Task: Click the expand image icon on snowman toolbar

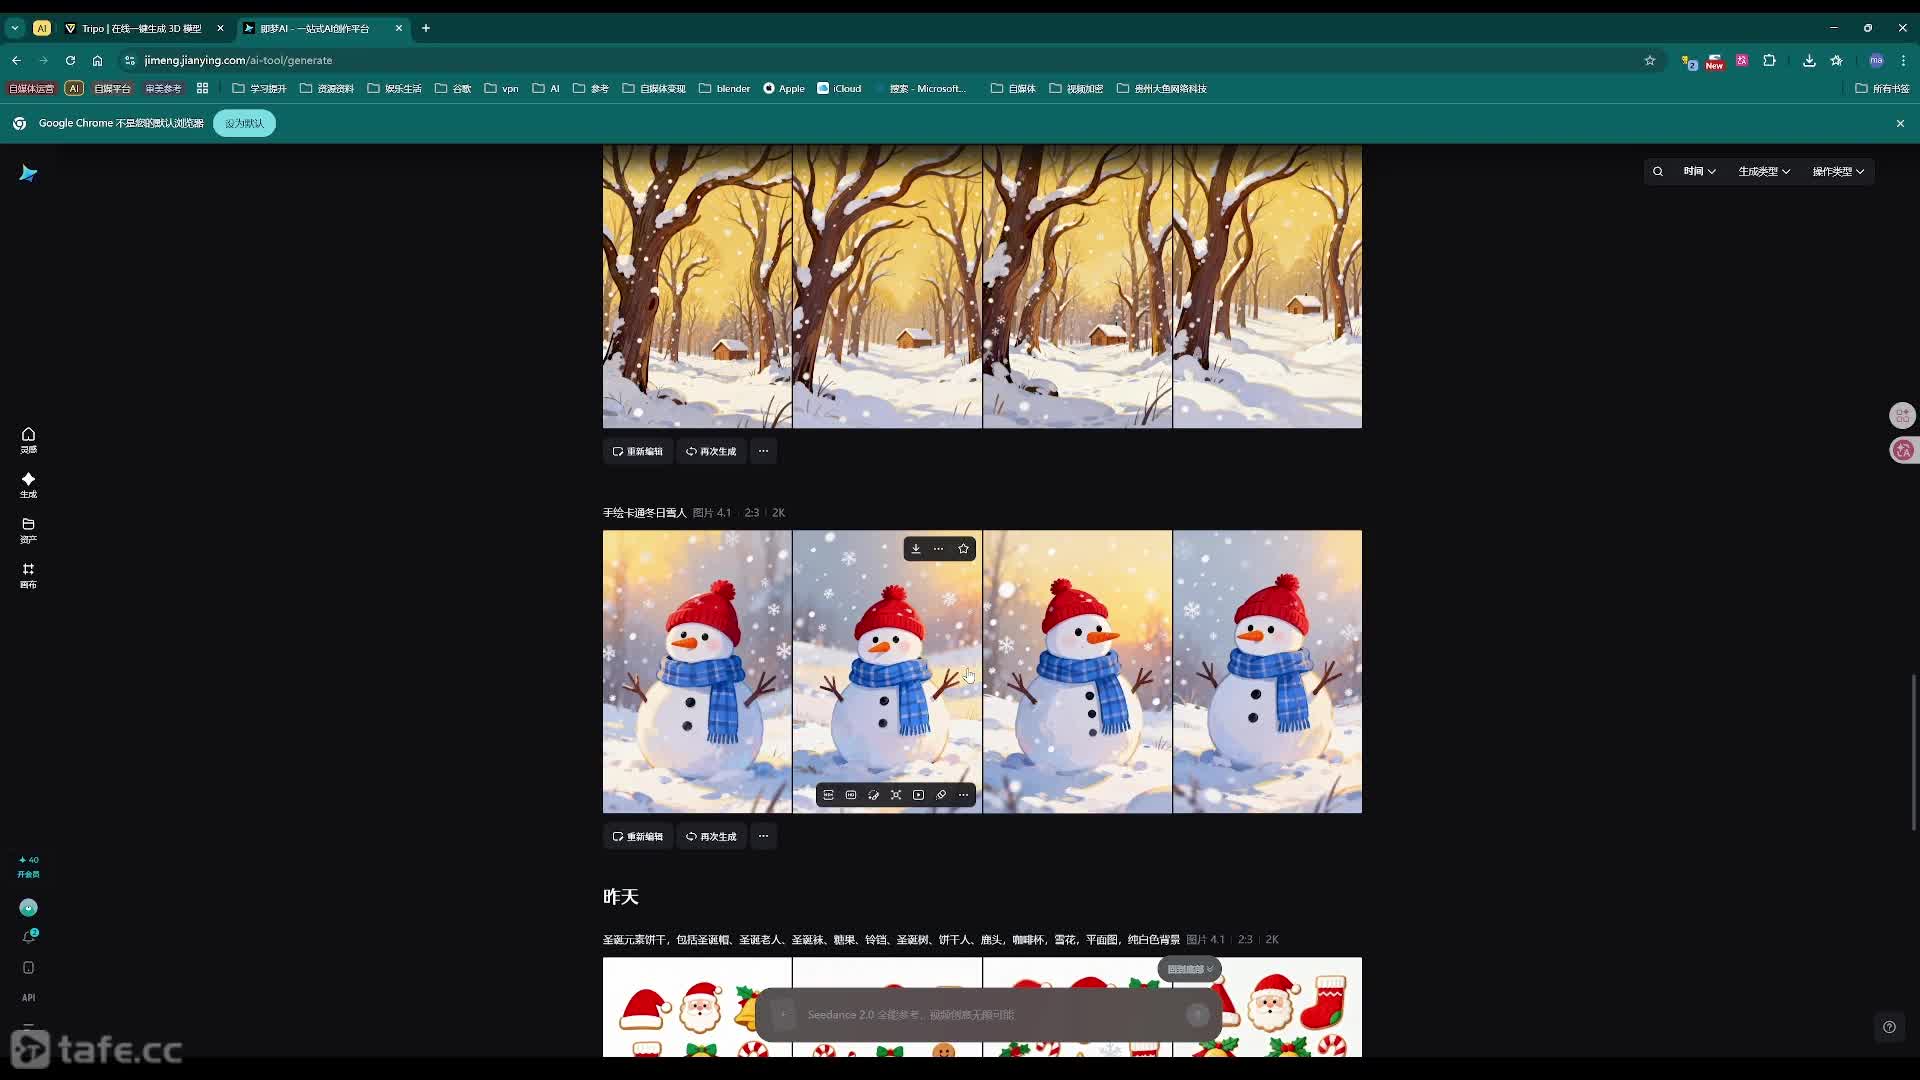Action: (x=896, y=795)
